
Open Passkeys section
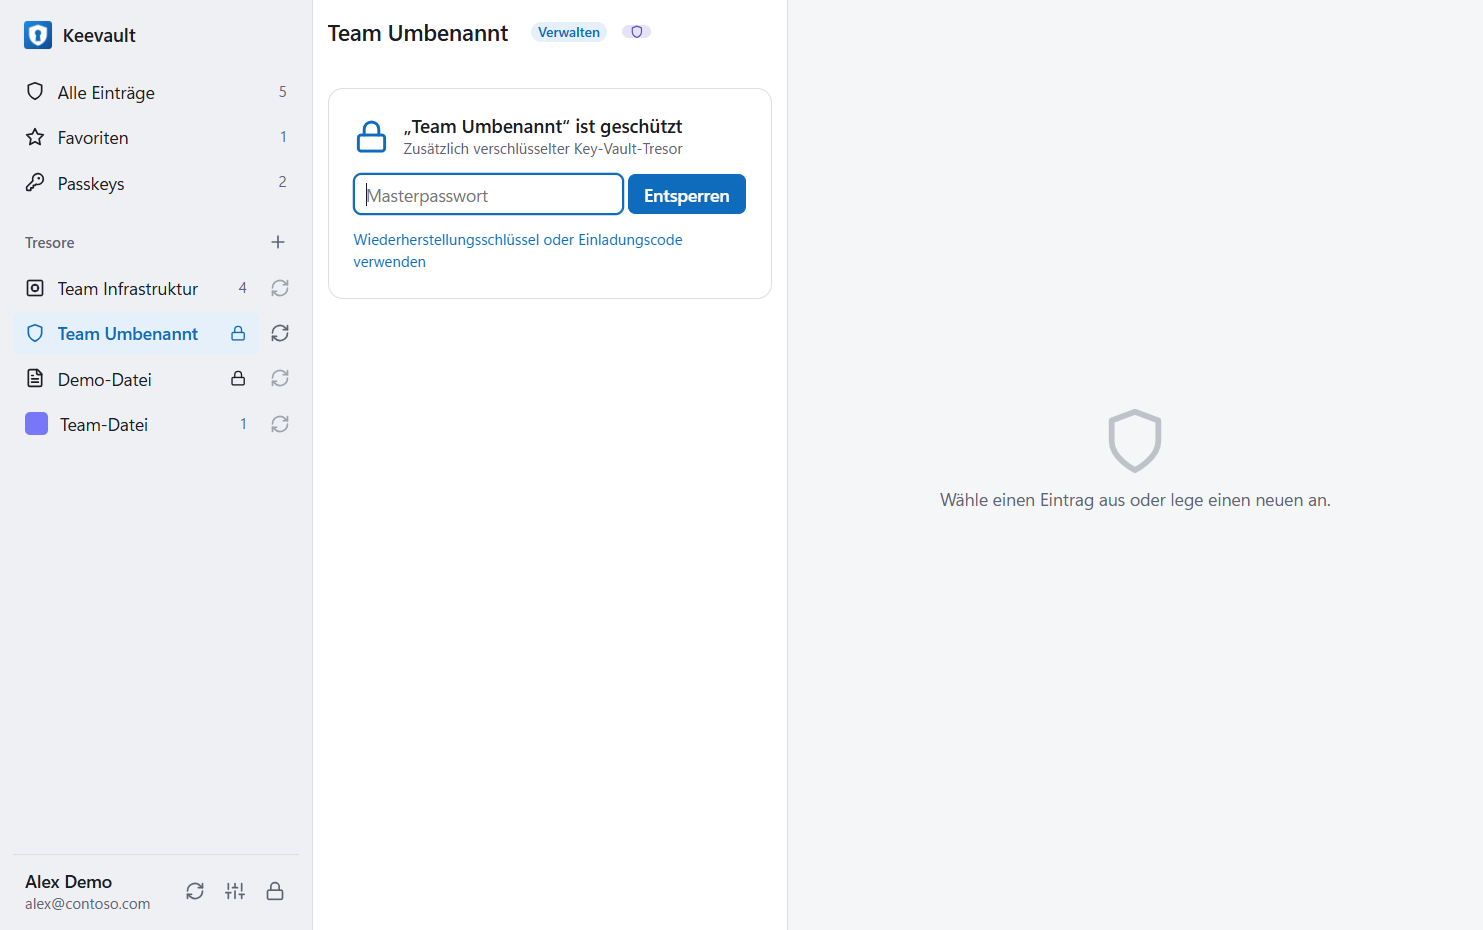156,183
